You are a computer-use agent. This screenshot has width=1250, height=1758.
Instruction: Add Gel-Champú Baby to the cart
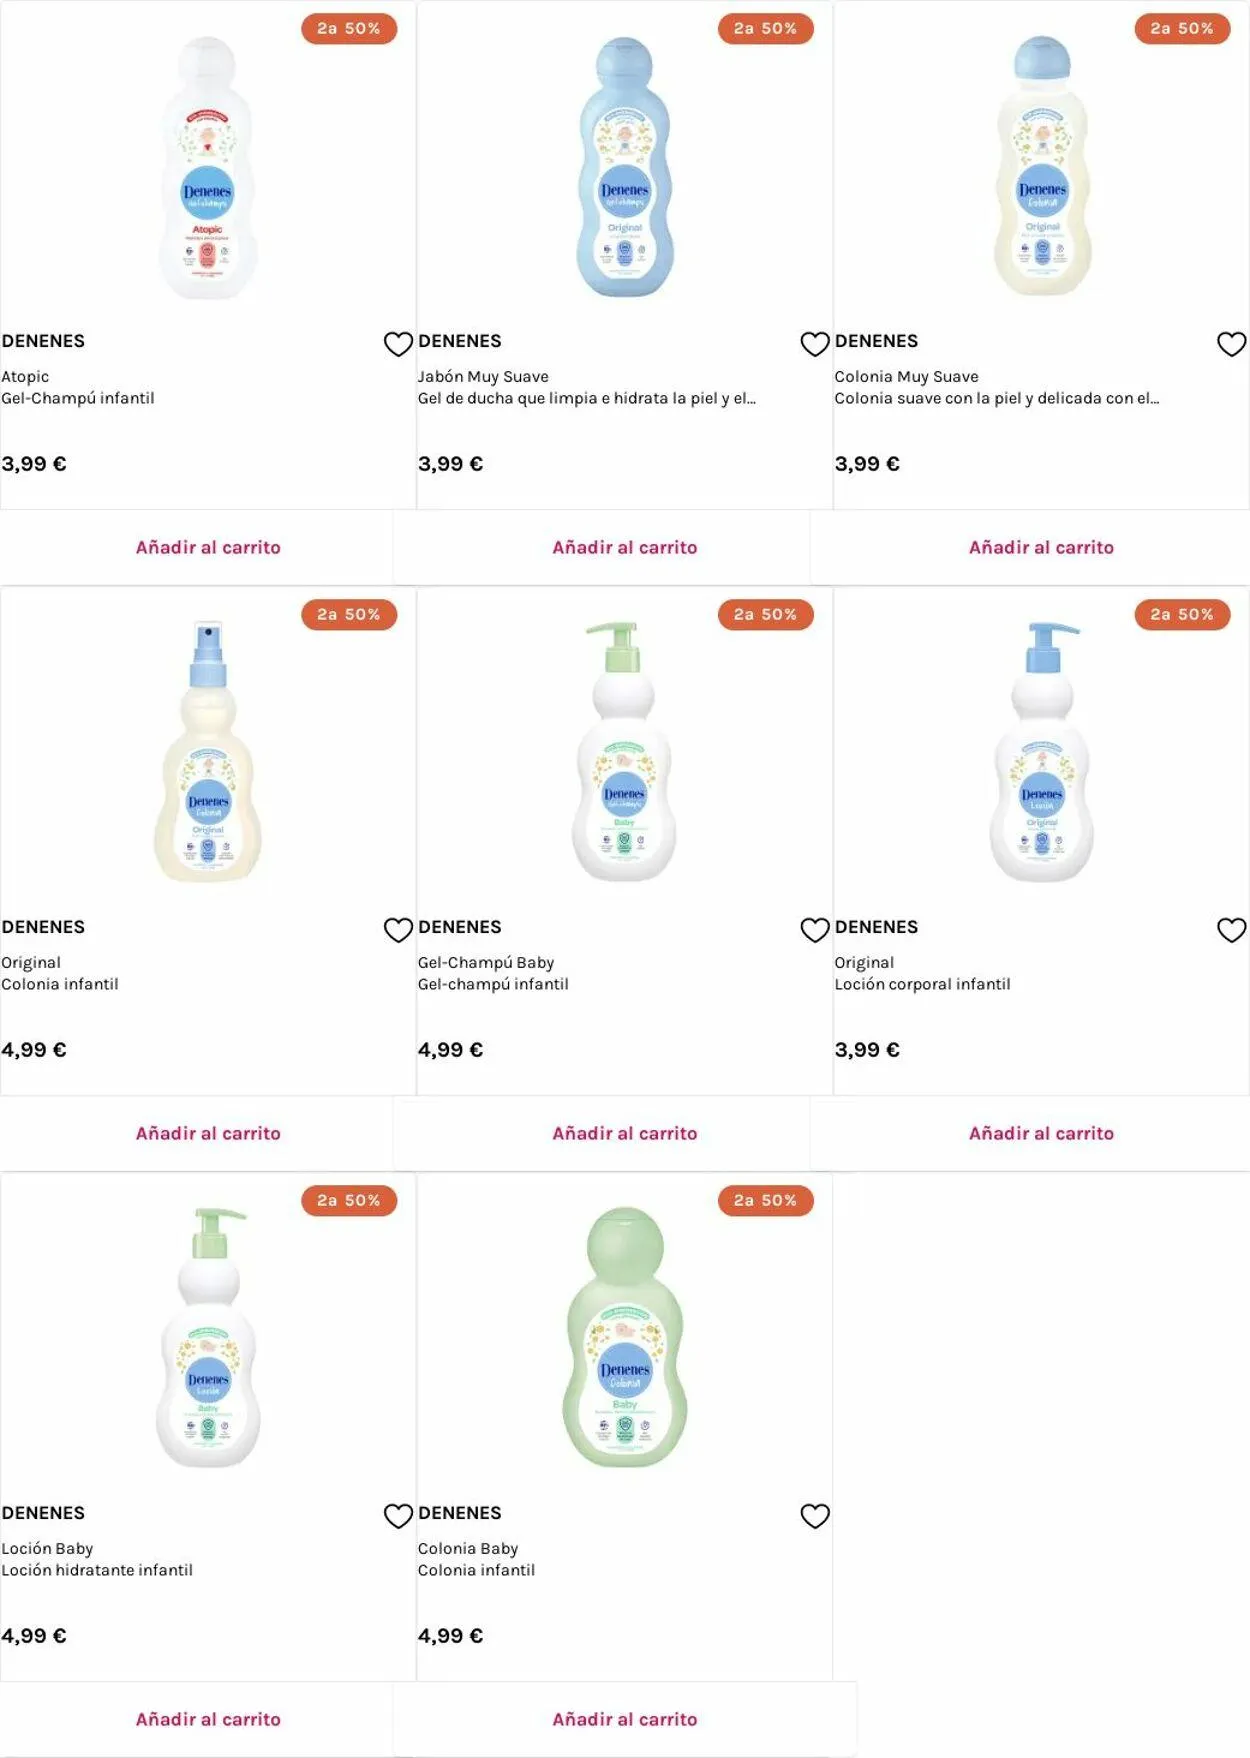624,1133
